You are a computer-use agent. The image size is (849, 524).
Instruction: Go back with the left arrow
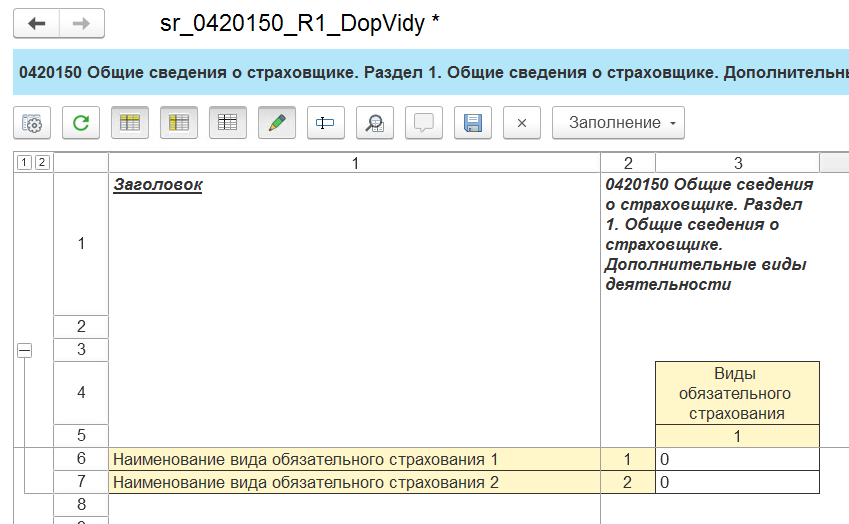click(x=37, y=23)
